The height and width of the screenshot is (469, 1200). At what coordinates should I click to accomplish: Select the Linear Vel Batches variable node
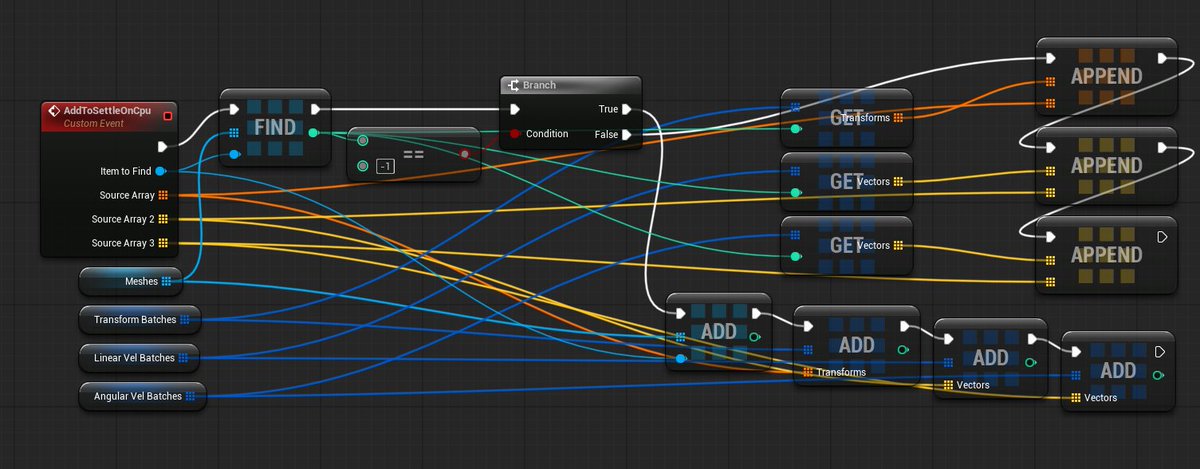(x=140, y=357)
